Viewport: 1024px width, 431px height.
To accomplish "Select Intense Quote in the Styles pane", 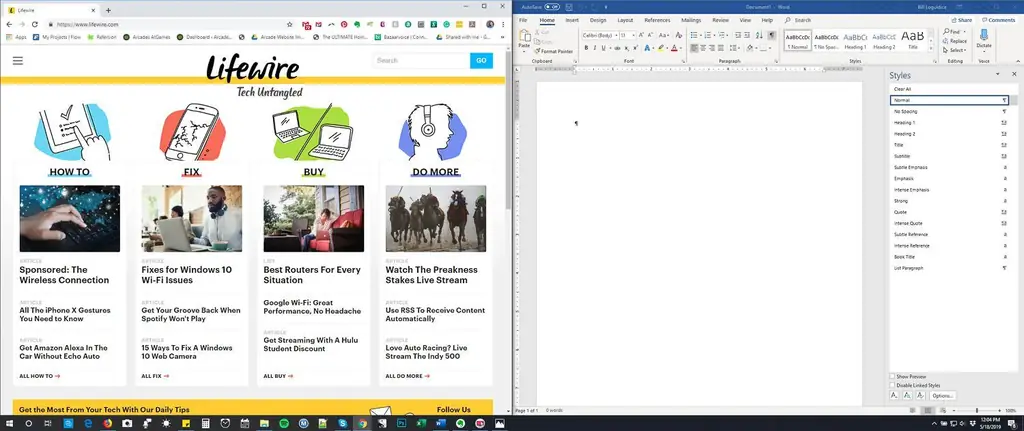I will pyautogui.click(x=950, y=223).
